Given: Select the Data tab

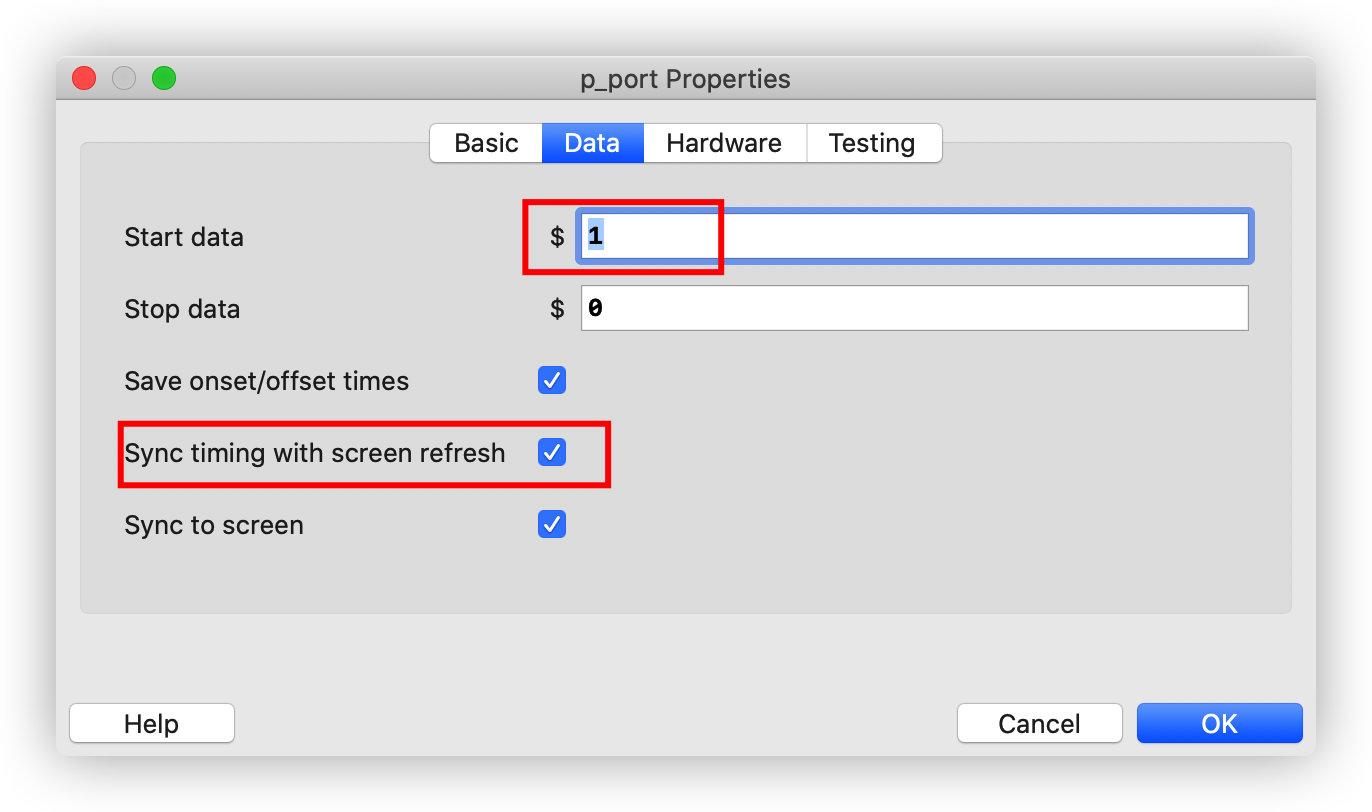Looking at the screenshot, I should click(592, 143).
